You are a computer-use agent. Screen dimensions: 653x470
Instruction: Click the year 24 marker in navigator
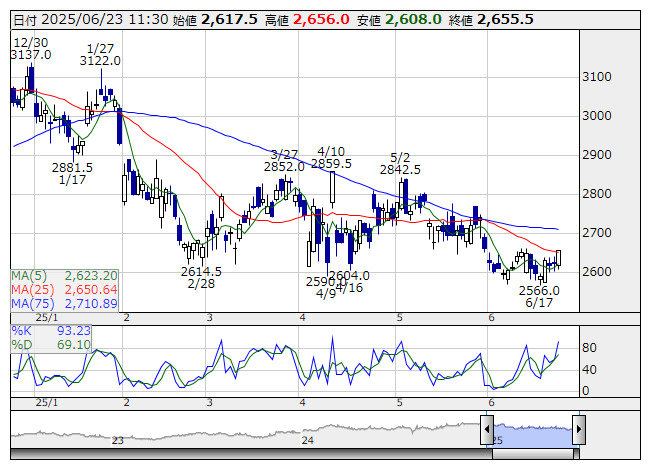click(308, 439)
